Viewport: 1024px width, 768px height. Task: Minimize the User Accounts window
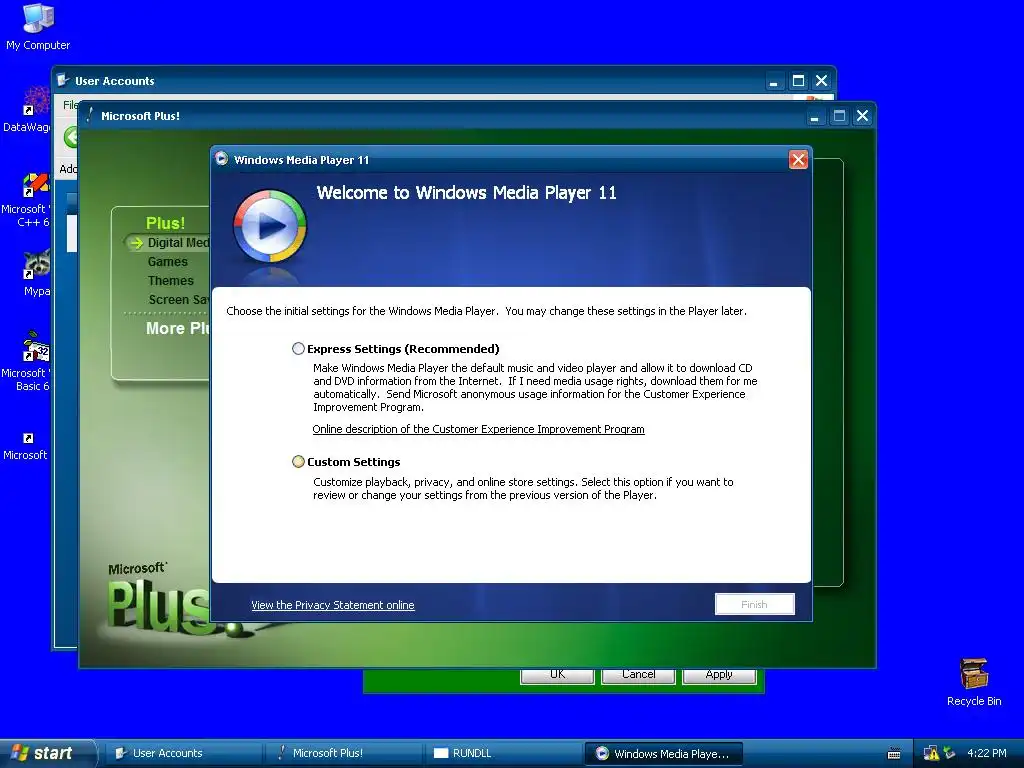pyautogui.click(x=773, y=81)
